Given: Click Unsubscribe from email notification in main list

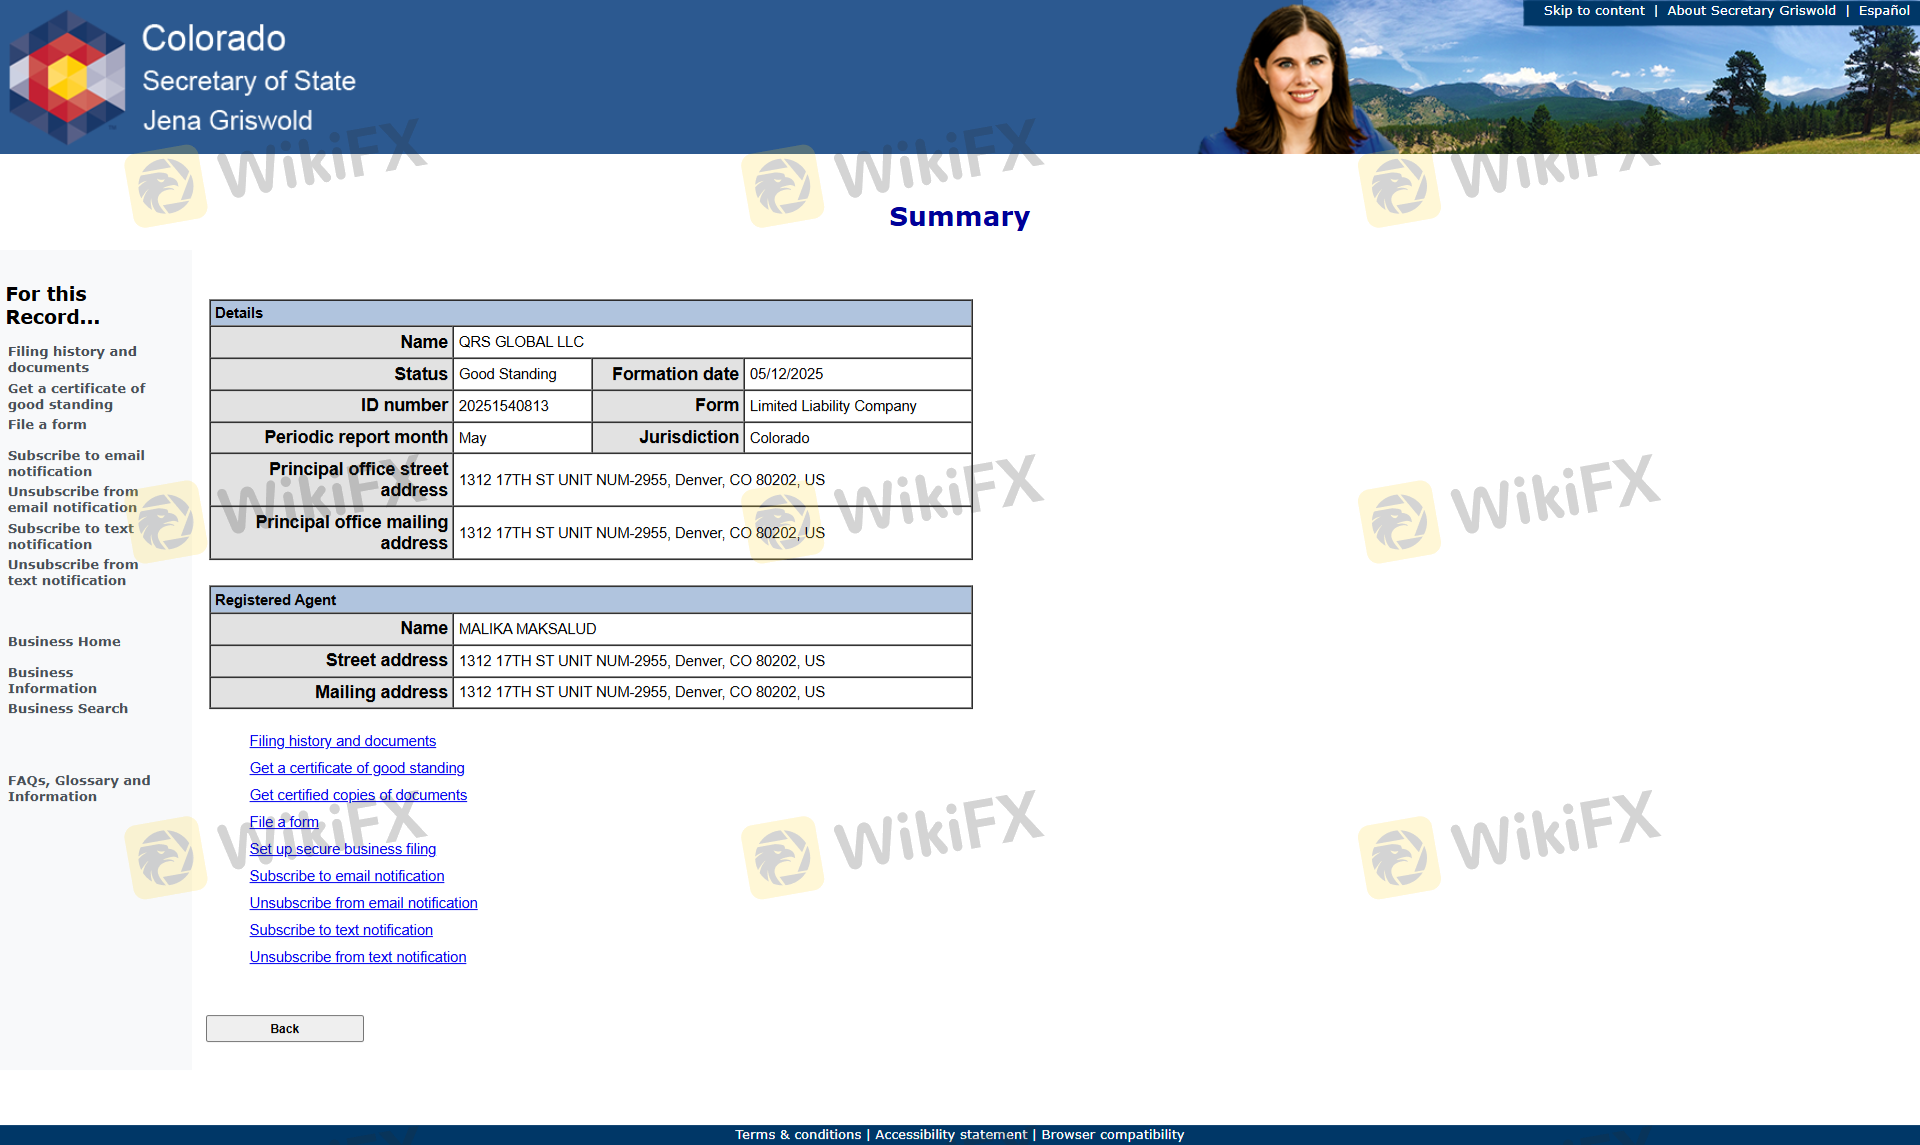Looking at the screenshot, I should tap(363, 903).
